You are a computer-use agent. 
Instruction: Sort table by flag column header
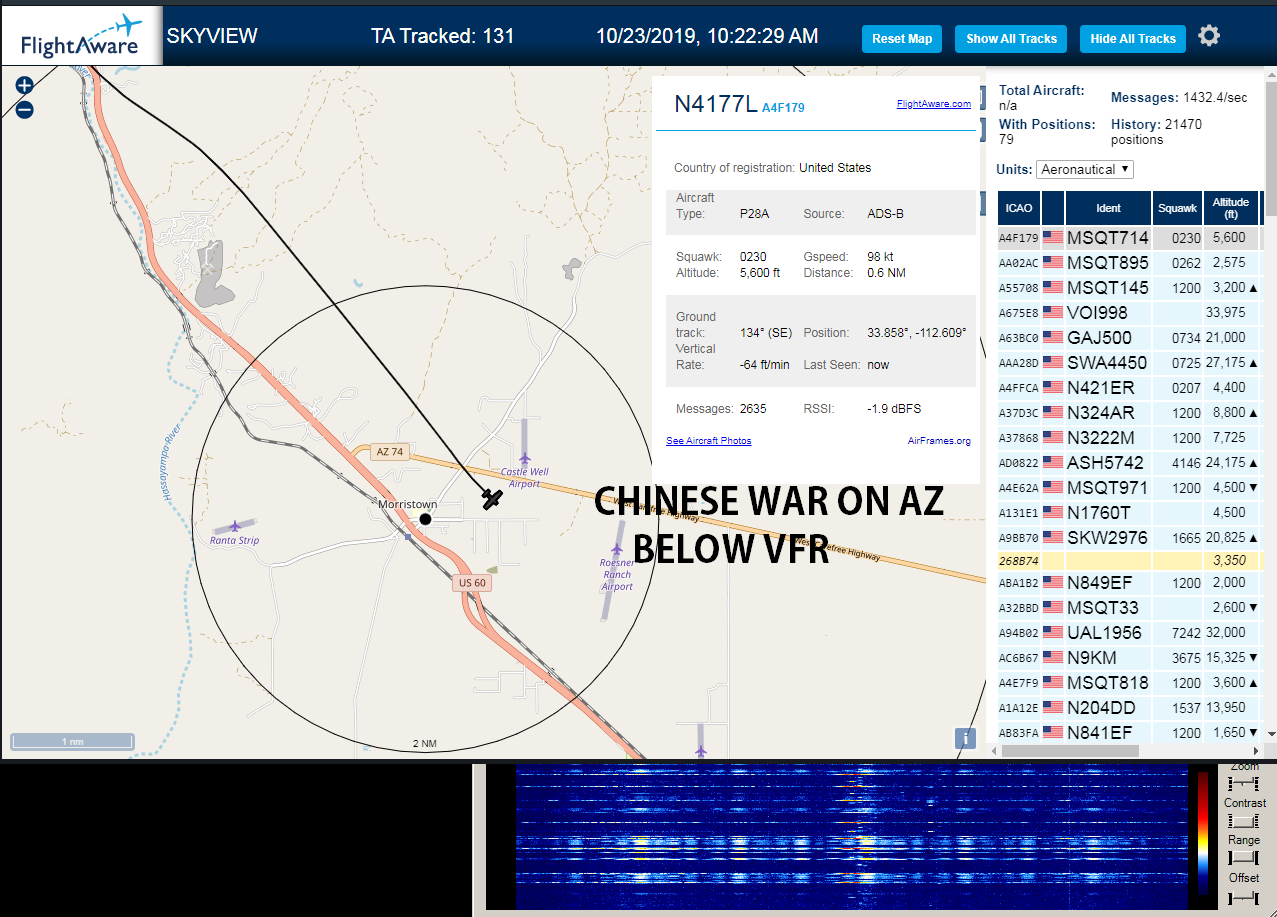(1053, 208)
